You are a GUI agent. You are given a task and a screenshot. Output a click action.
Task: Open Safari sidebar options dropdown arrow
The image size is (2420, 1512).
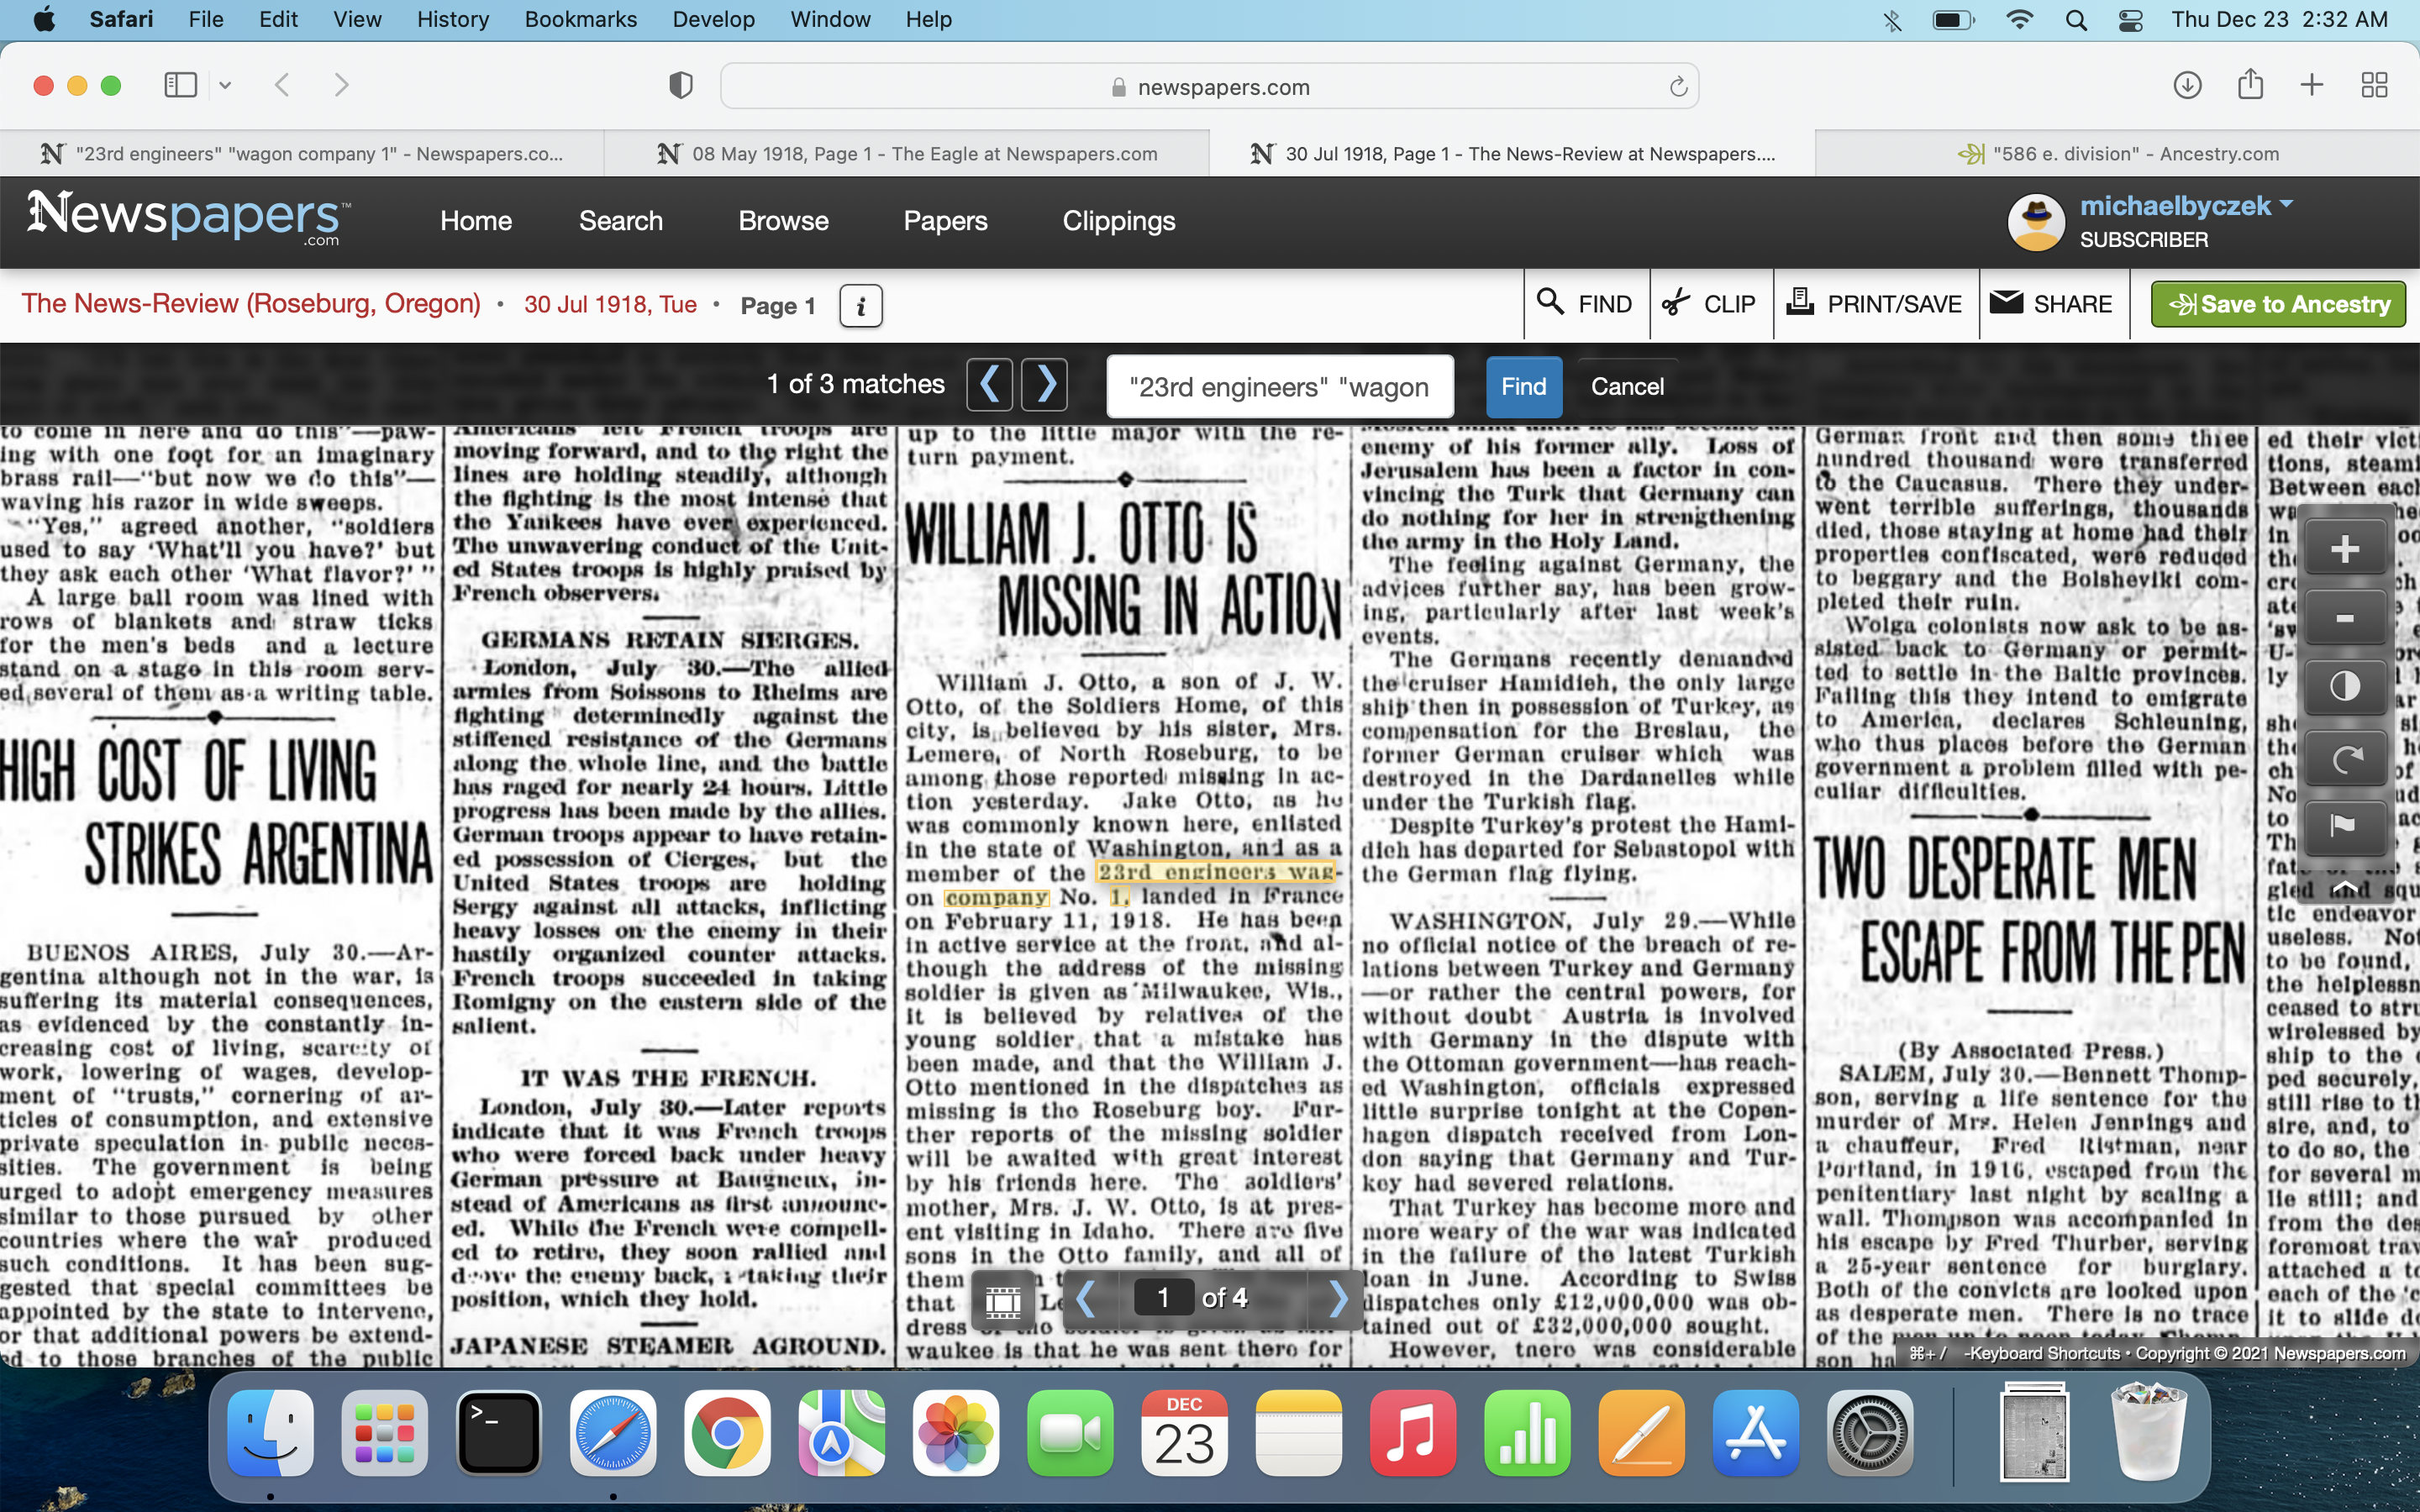pos(225,85)
